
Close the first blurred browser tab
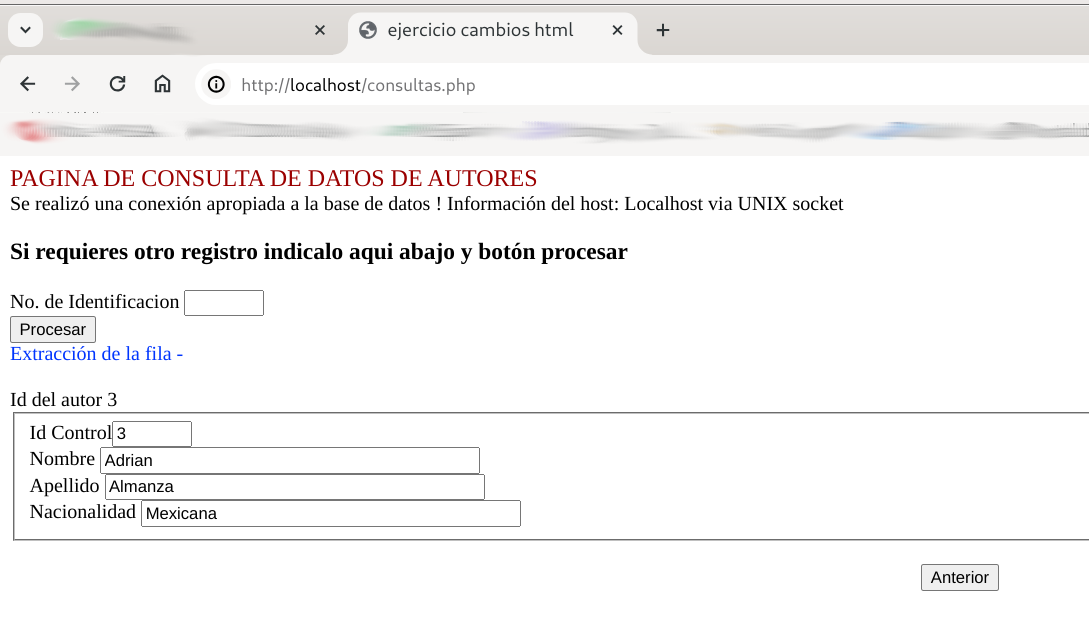[320, 30]
